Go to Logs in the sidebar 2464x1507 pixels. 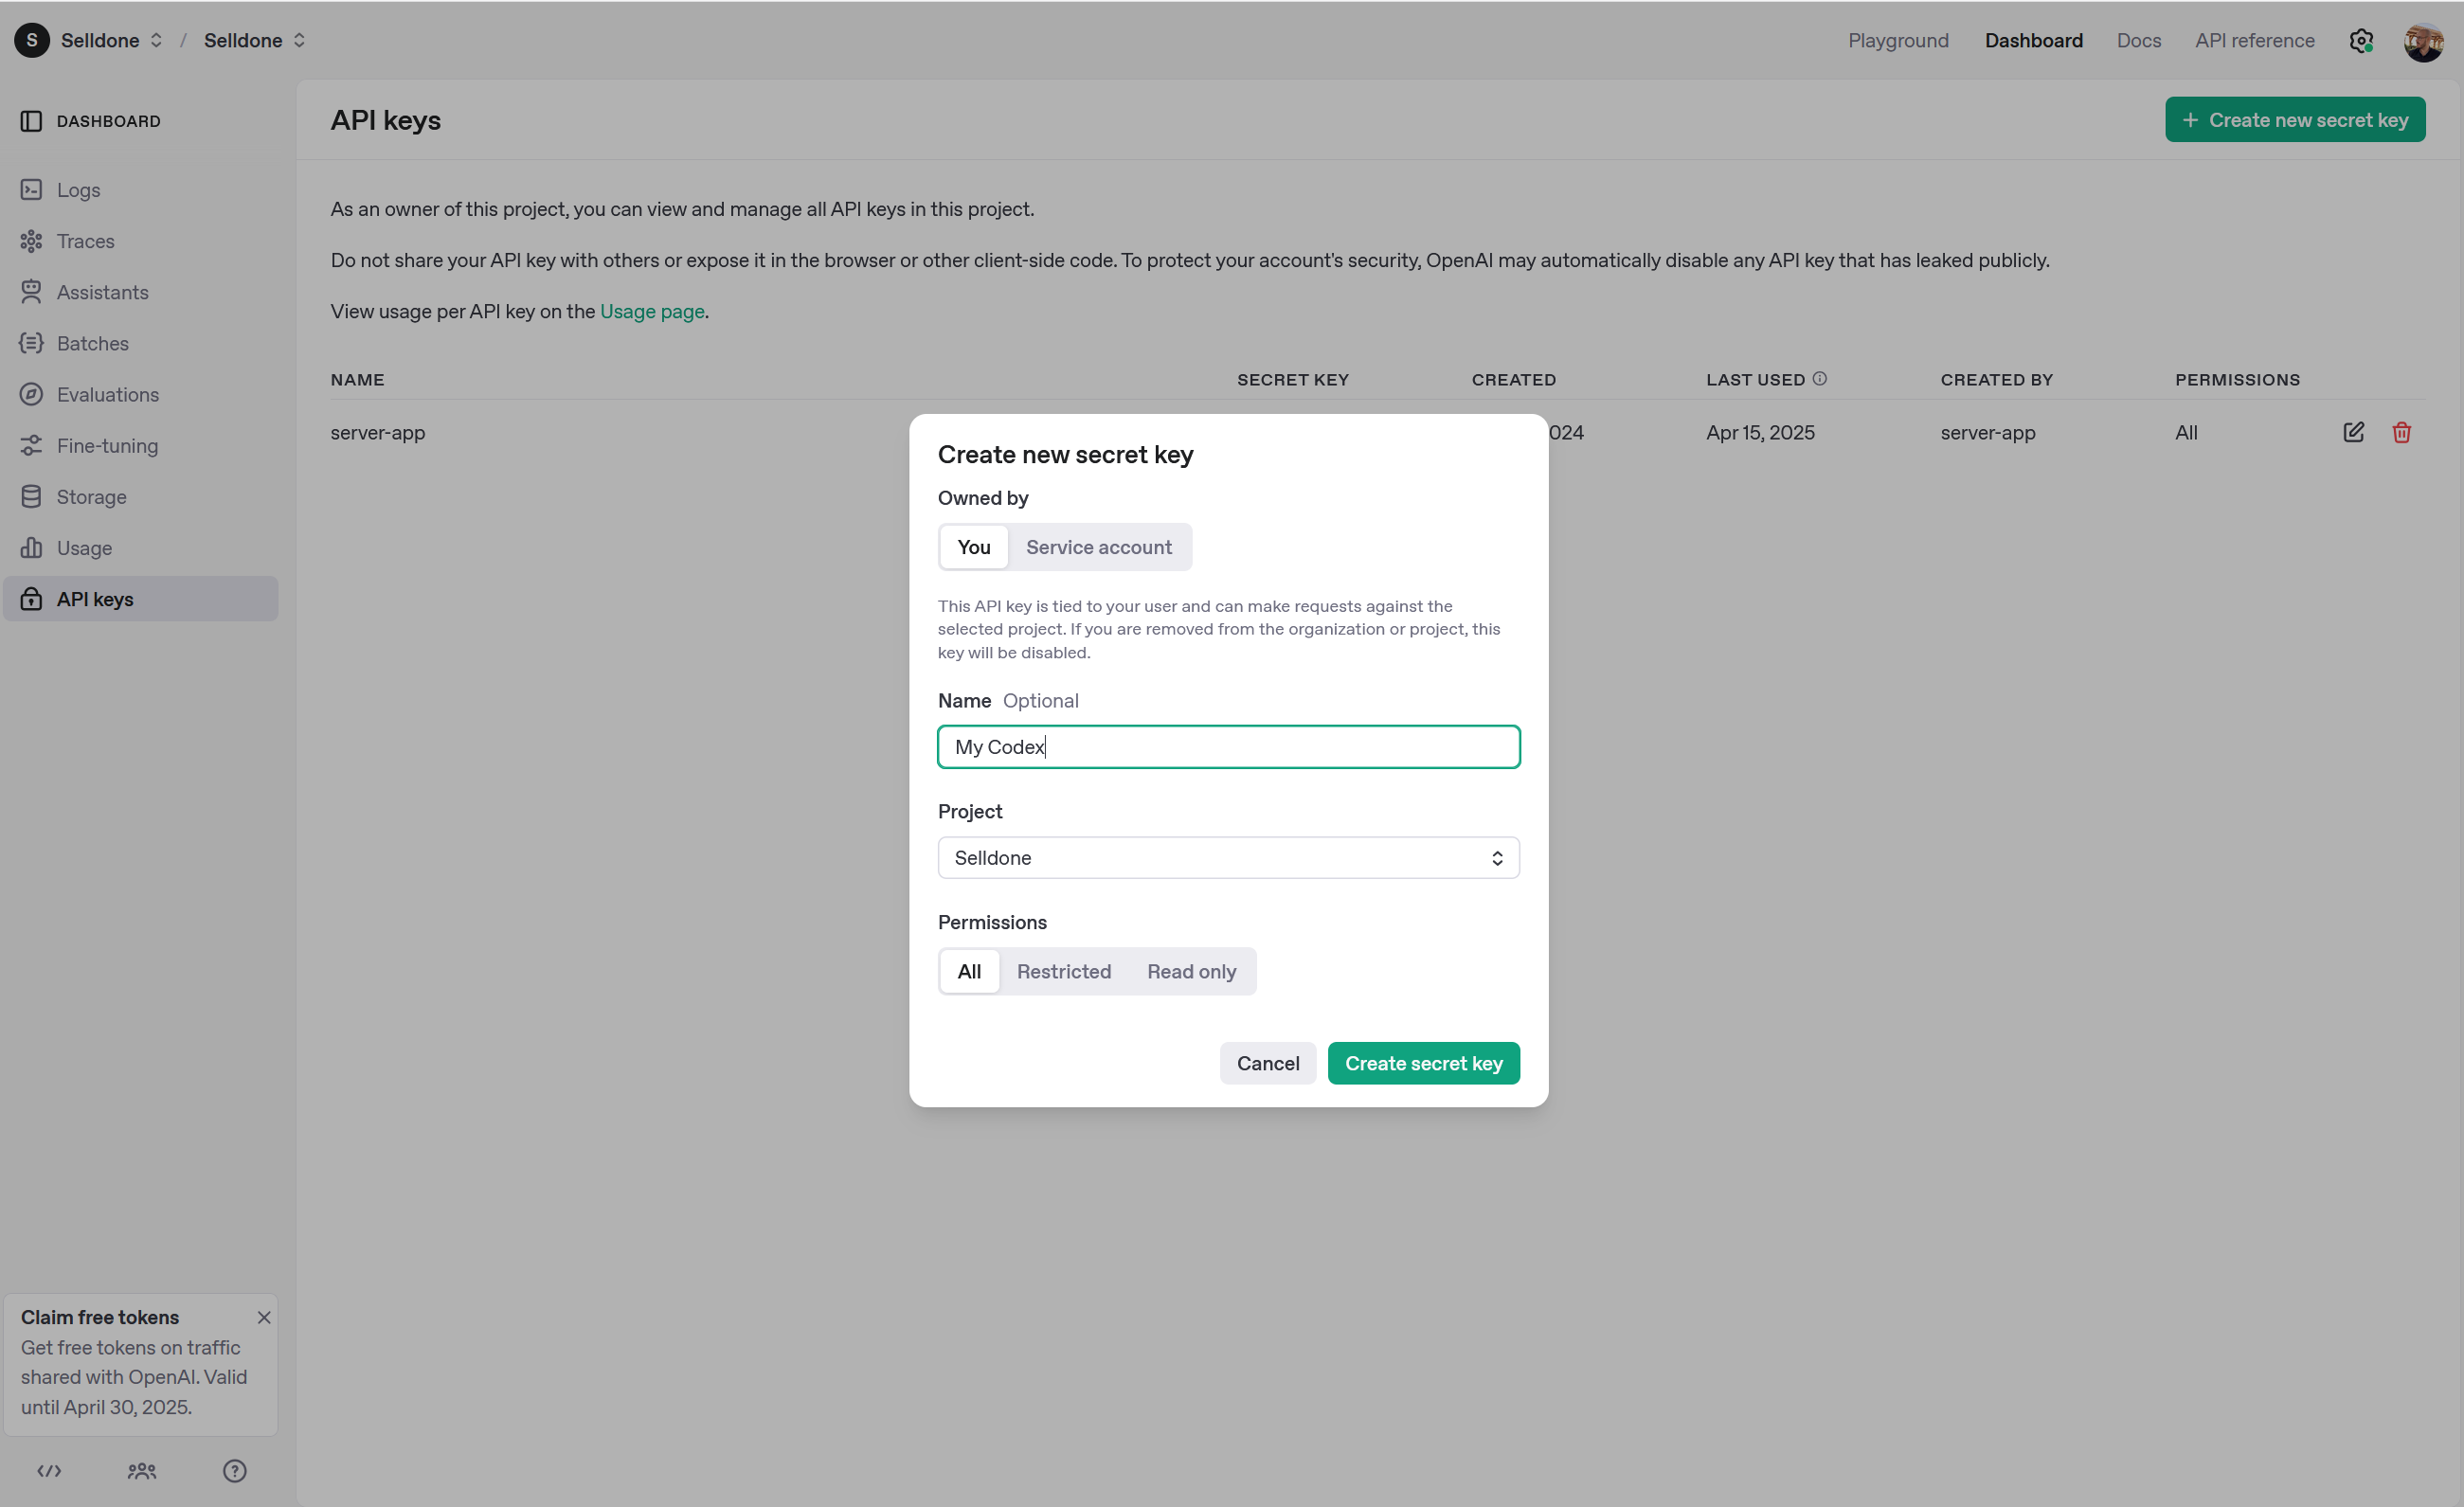coord(141,190)
